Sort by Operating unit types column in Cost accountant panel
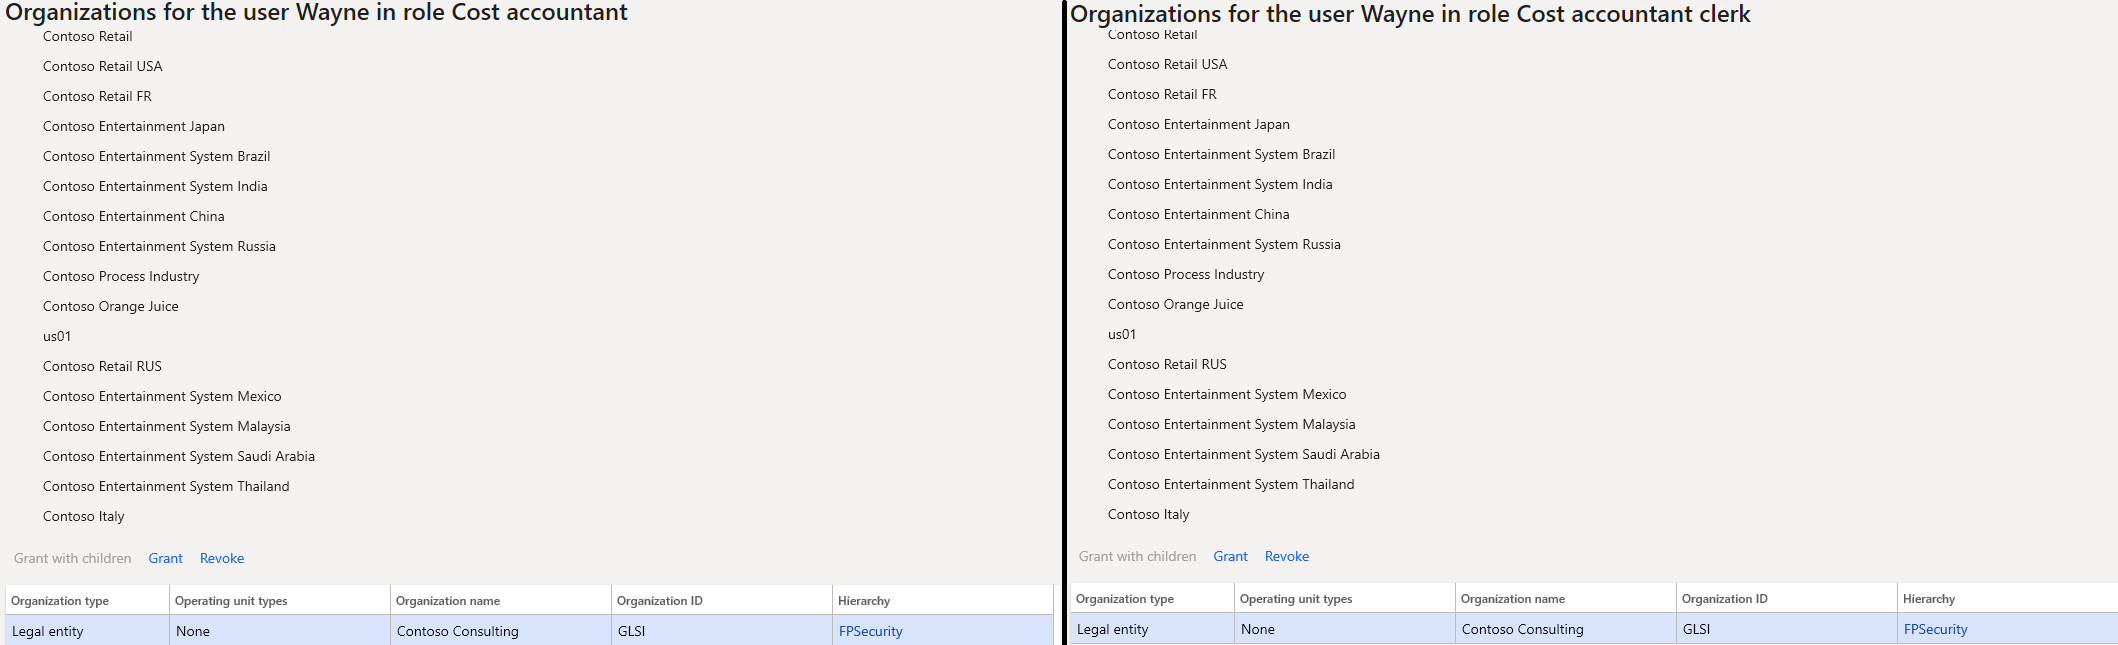The image size is (2118, 645). 280,600
